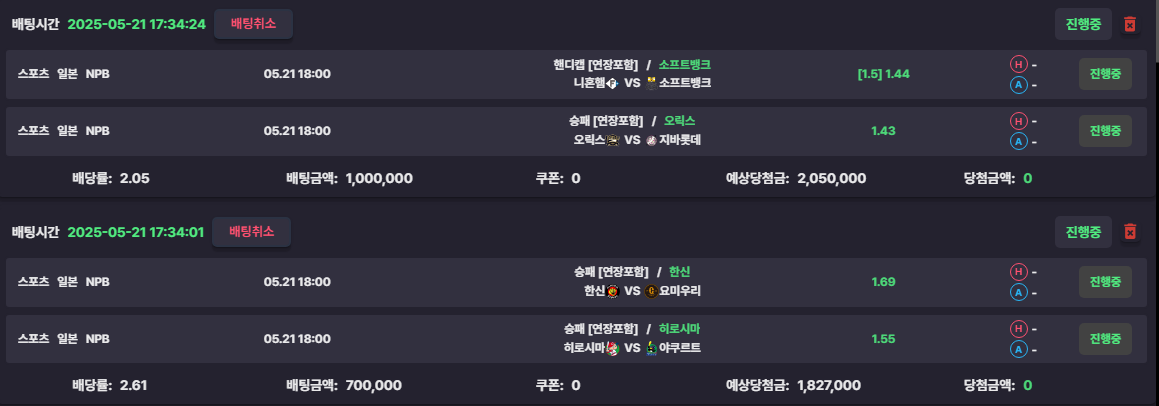
Task: Click the A icon in the 소프트뱅크 handicap row
Action: tap(1019, 85)
